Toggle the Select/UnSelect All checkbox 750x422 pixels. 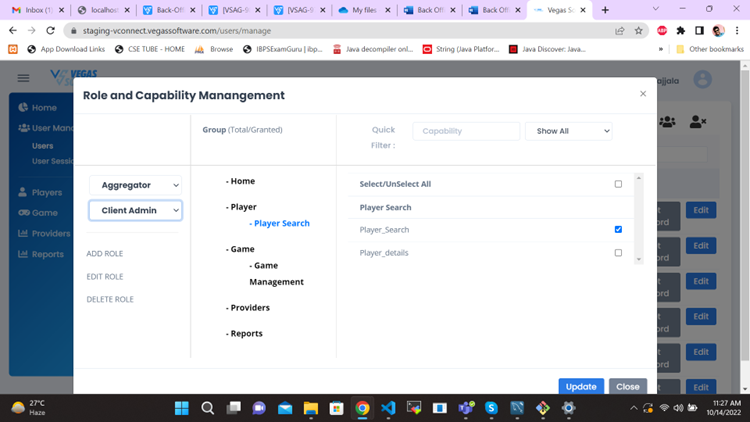(618, 184)
